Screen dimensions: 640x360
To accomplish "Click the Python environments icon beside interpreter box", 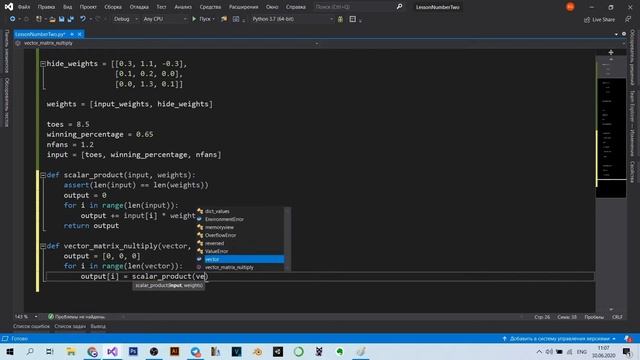I will 340,19.
